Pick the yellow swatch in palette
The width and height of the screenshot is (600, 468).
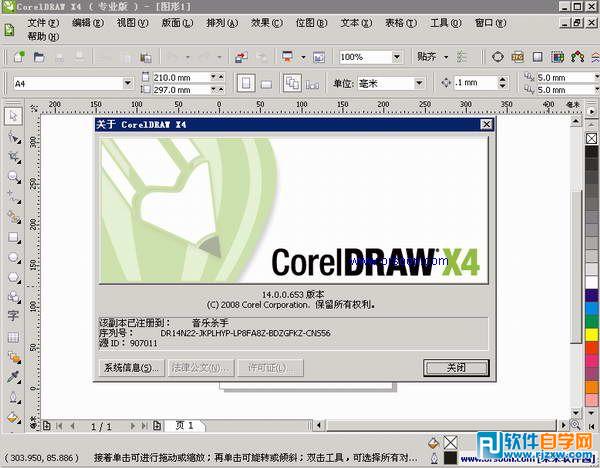pyautogui.click(x=592, y=334)
